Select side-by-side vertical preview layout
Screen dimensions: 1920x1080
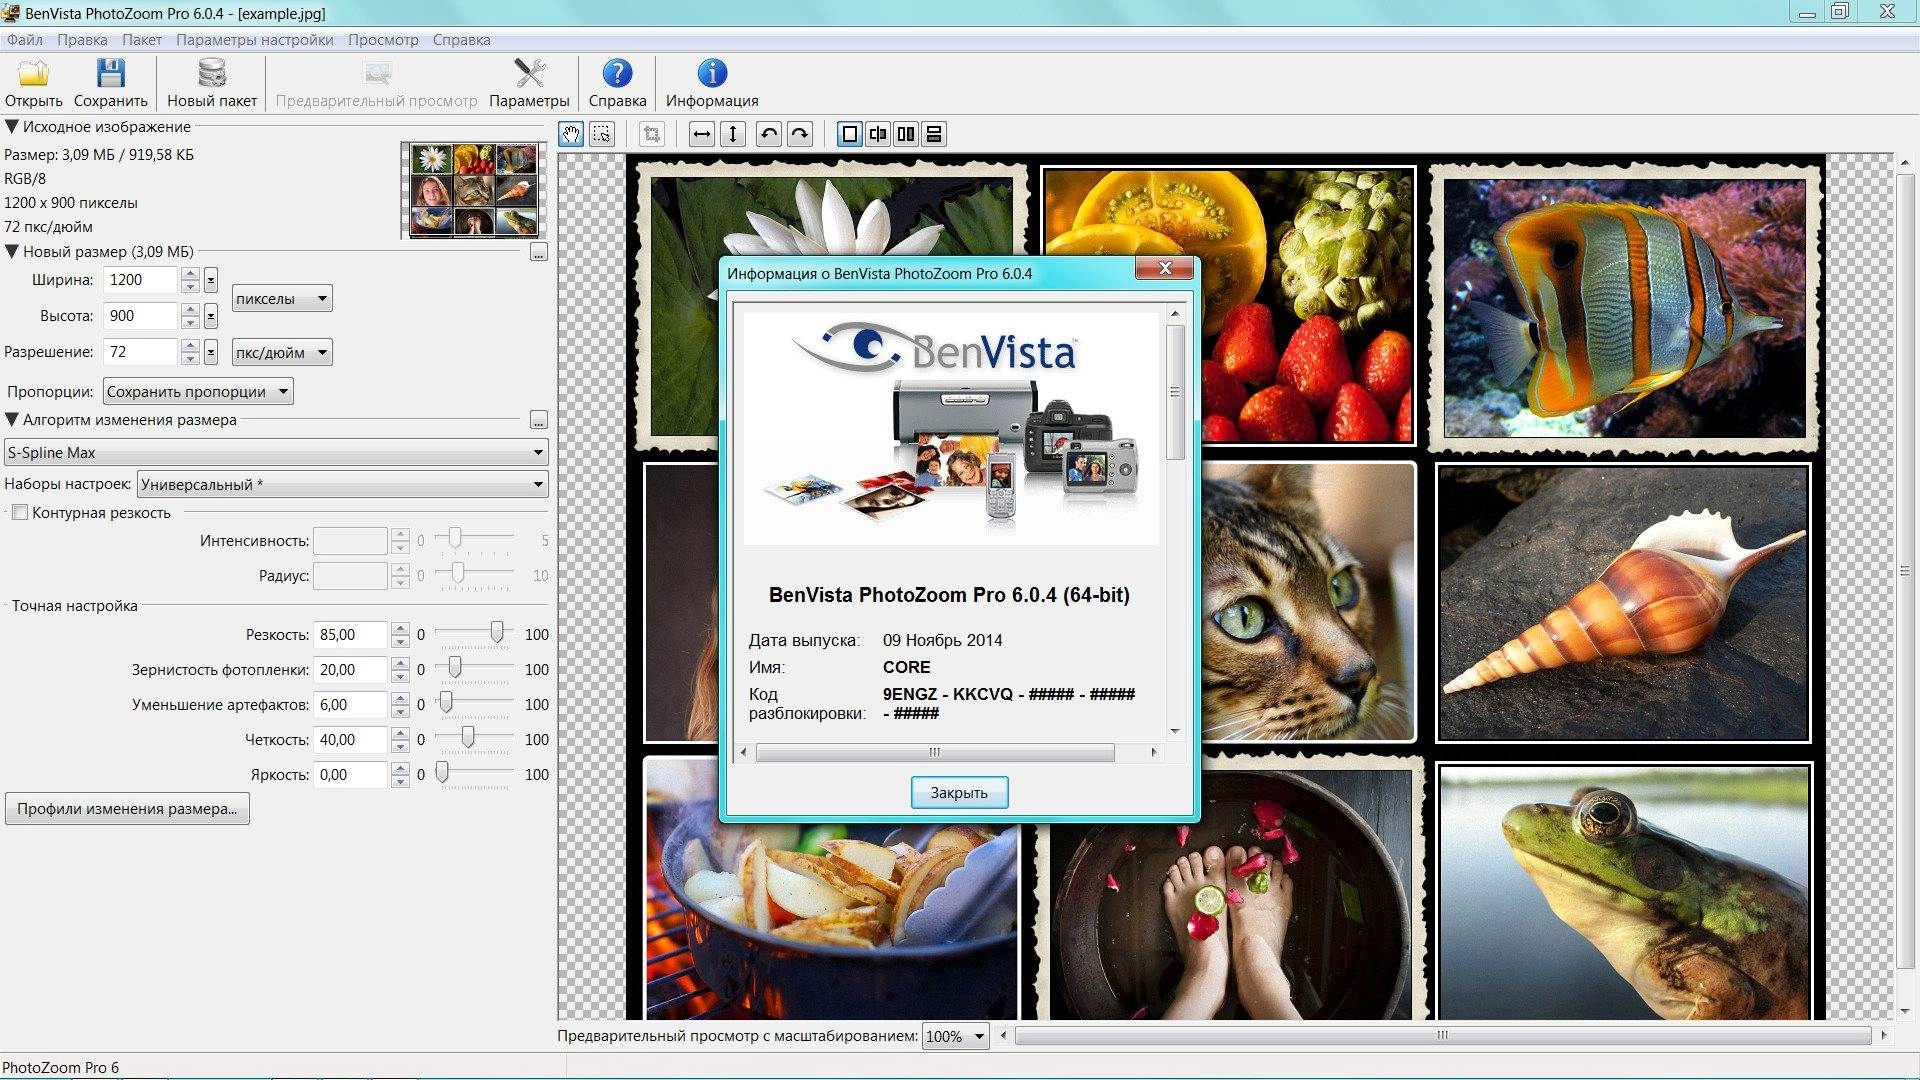906,134
